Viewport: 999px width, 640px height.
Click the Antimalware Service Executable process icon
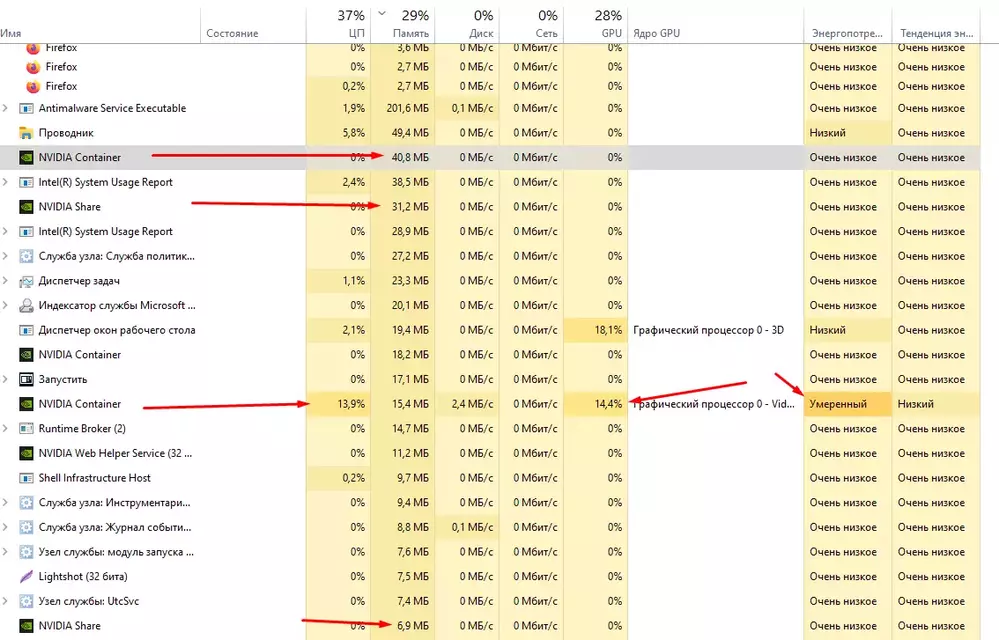[x=26, y=108]
